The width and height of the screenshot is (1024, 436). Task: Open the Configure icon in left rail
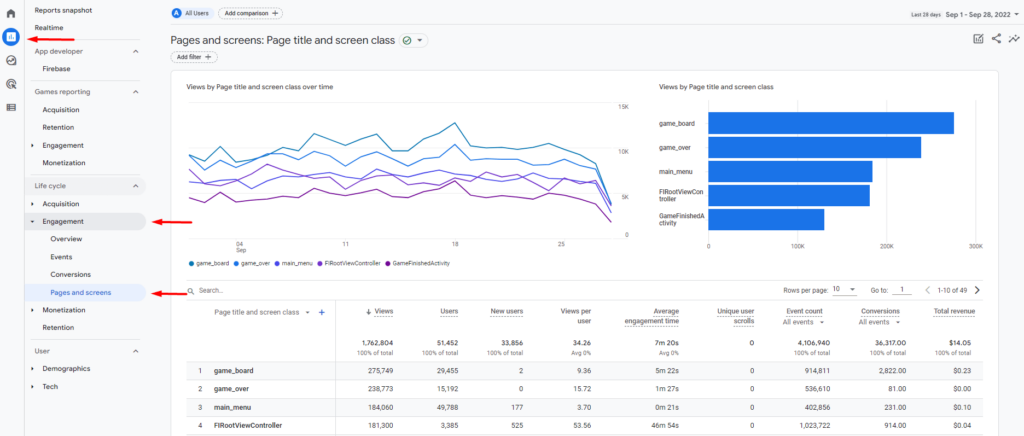click(10, 107)
